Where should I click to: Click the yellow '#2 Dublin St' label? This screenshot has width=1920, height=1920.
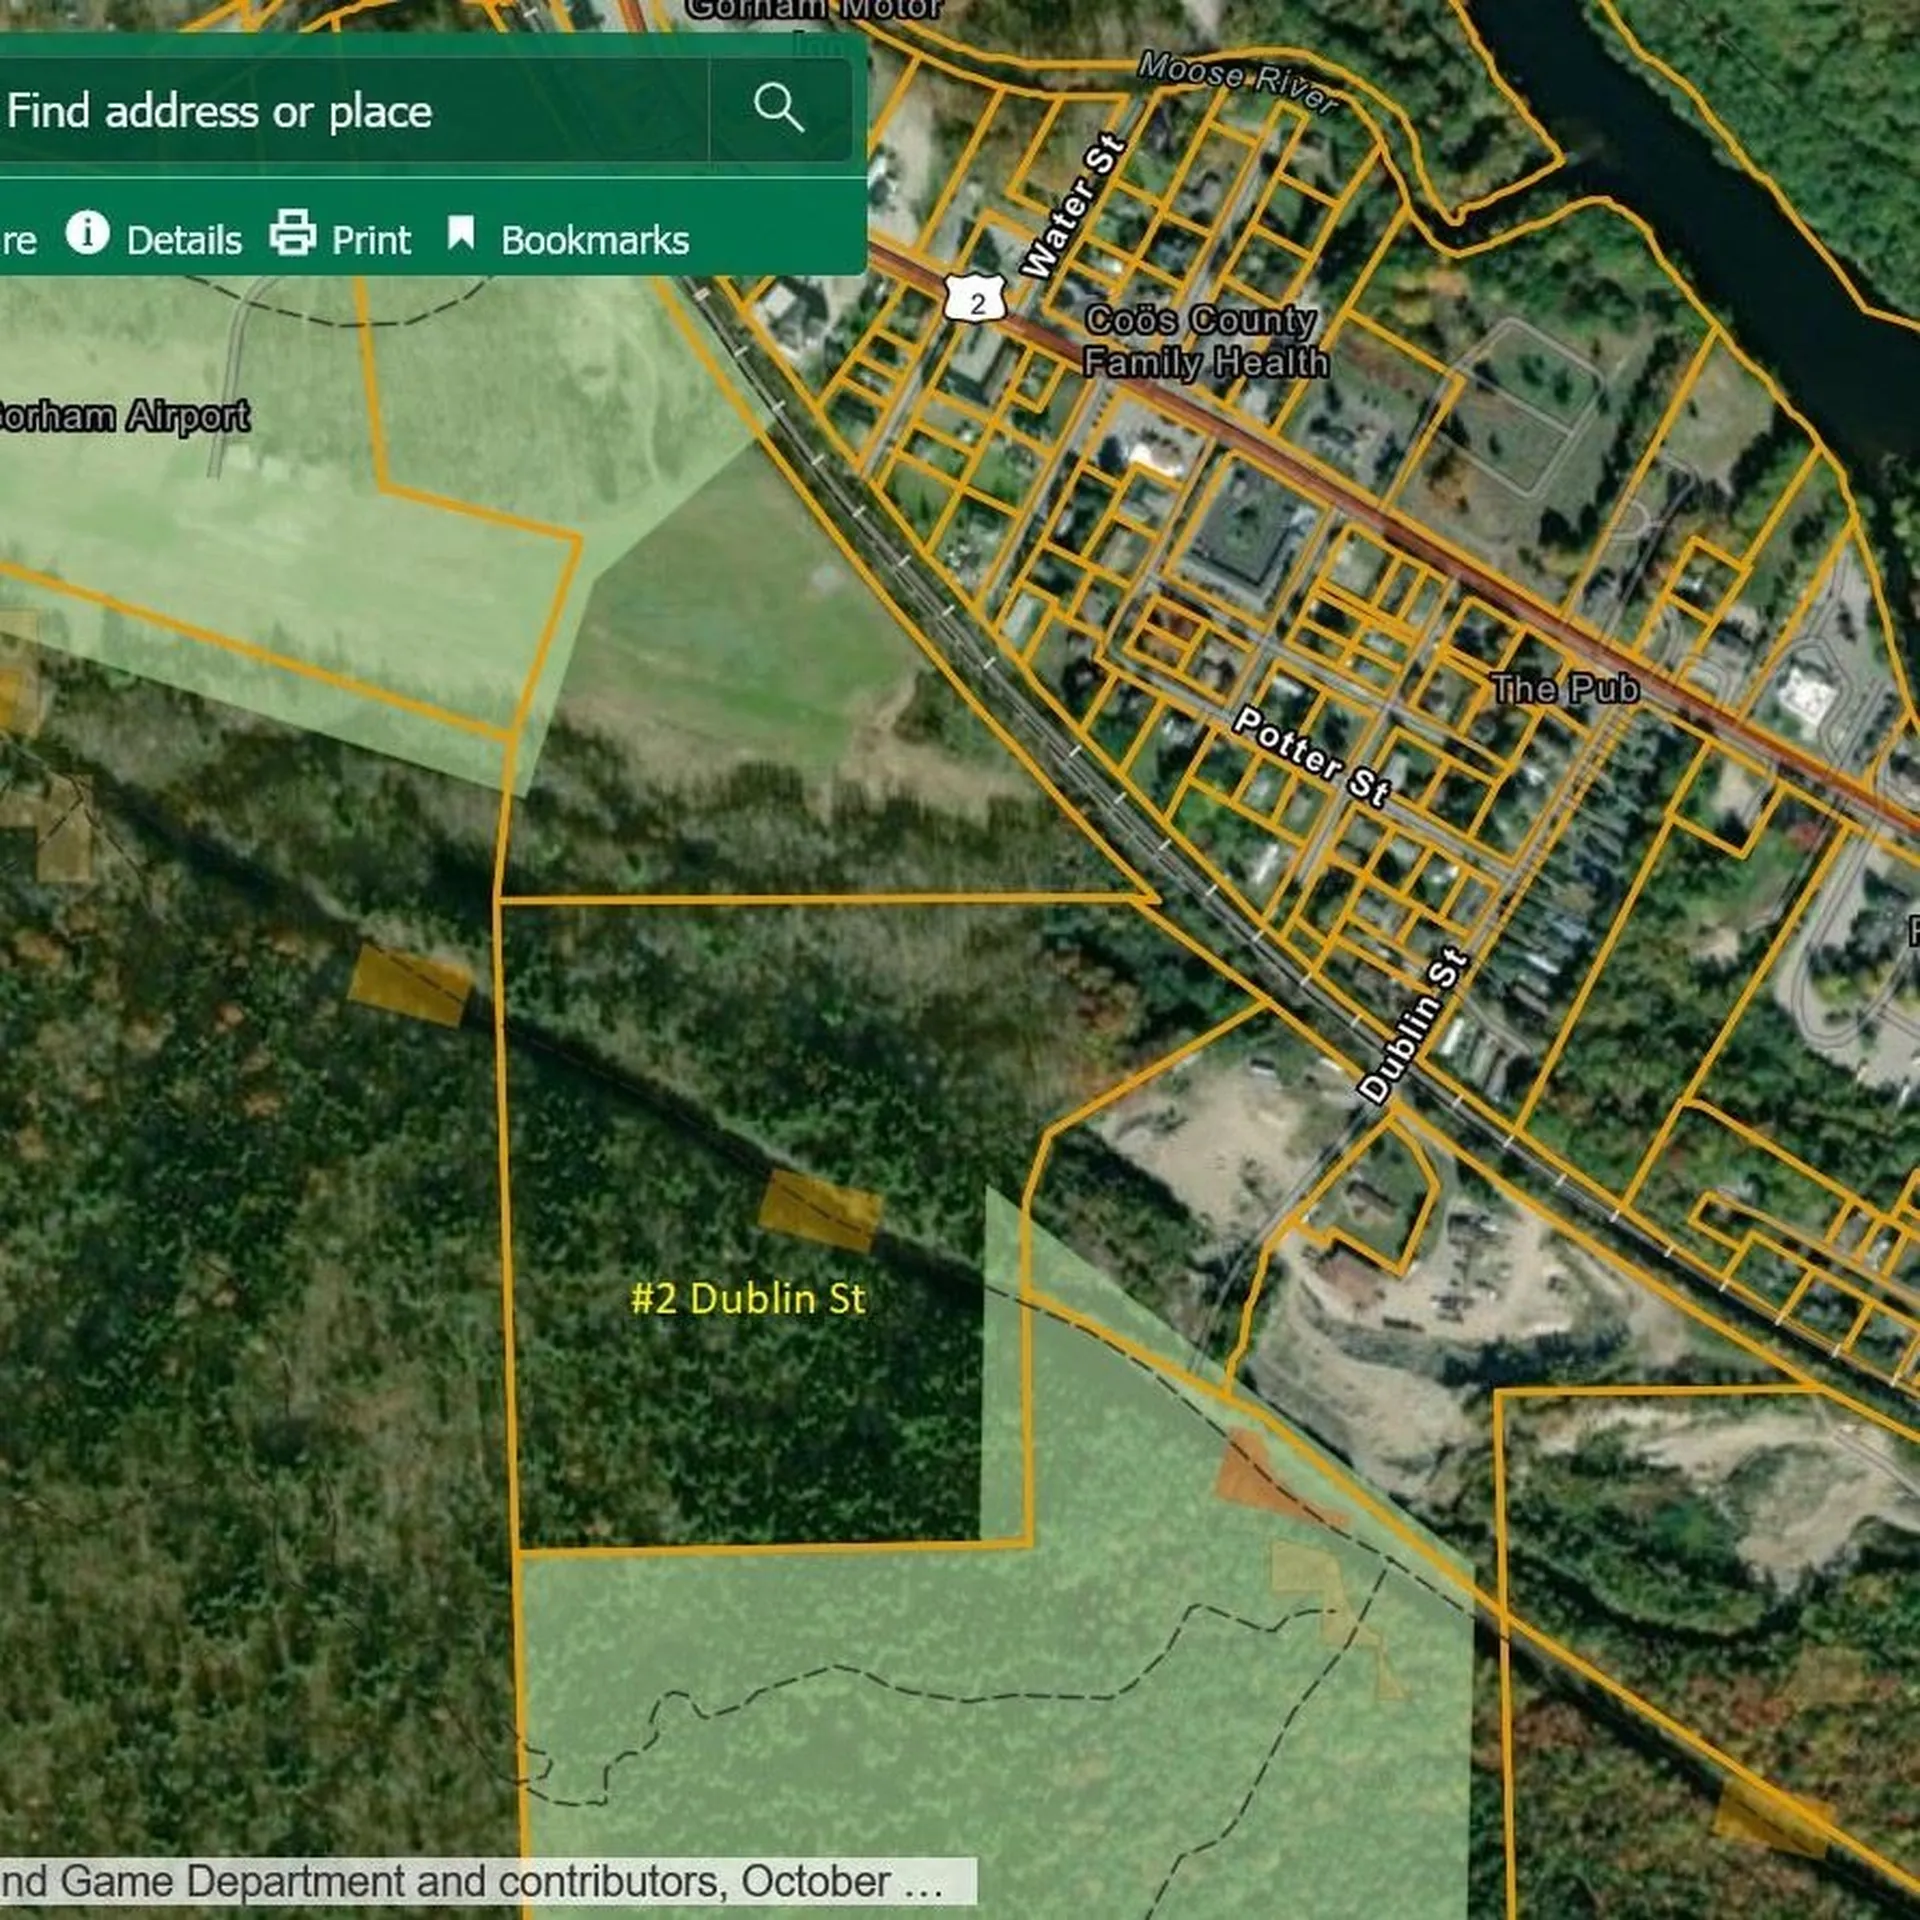pyautogui.click(x=748, y=1298)
